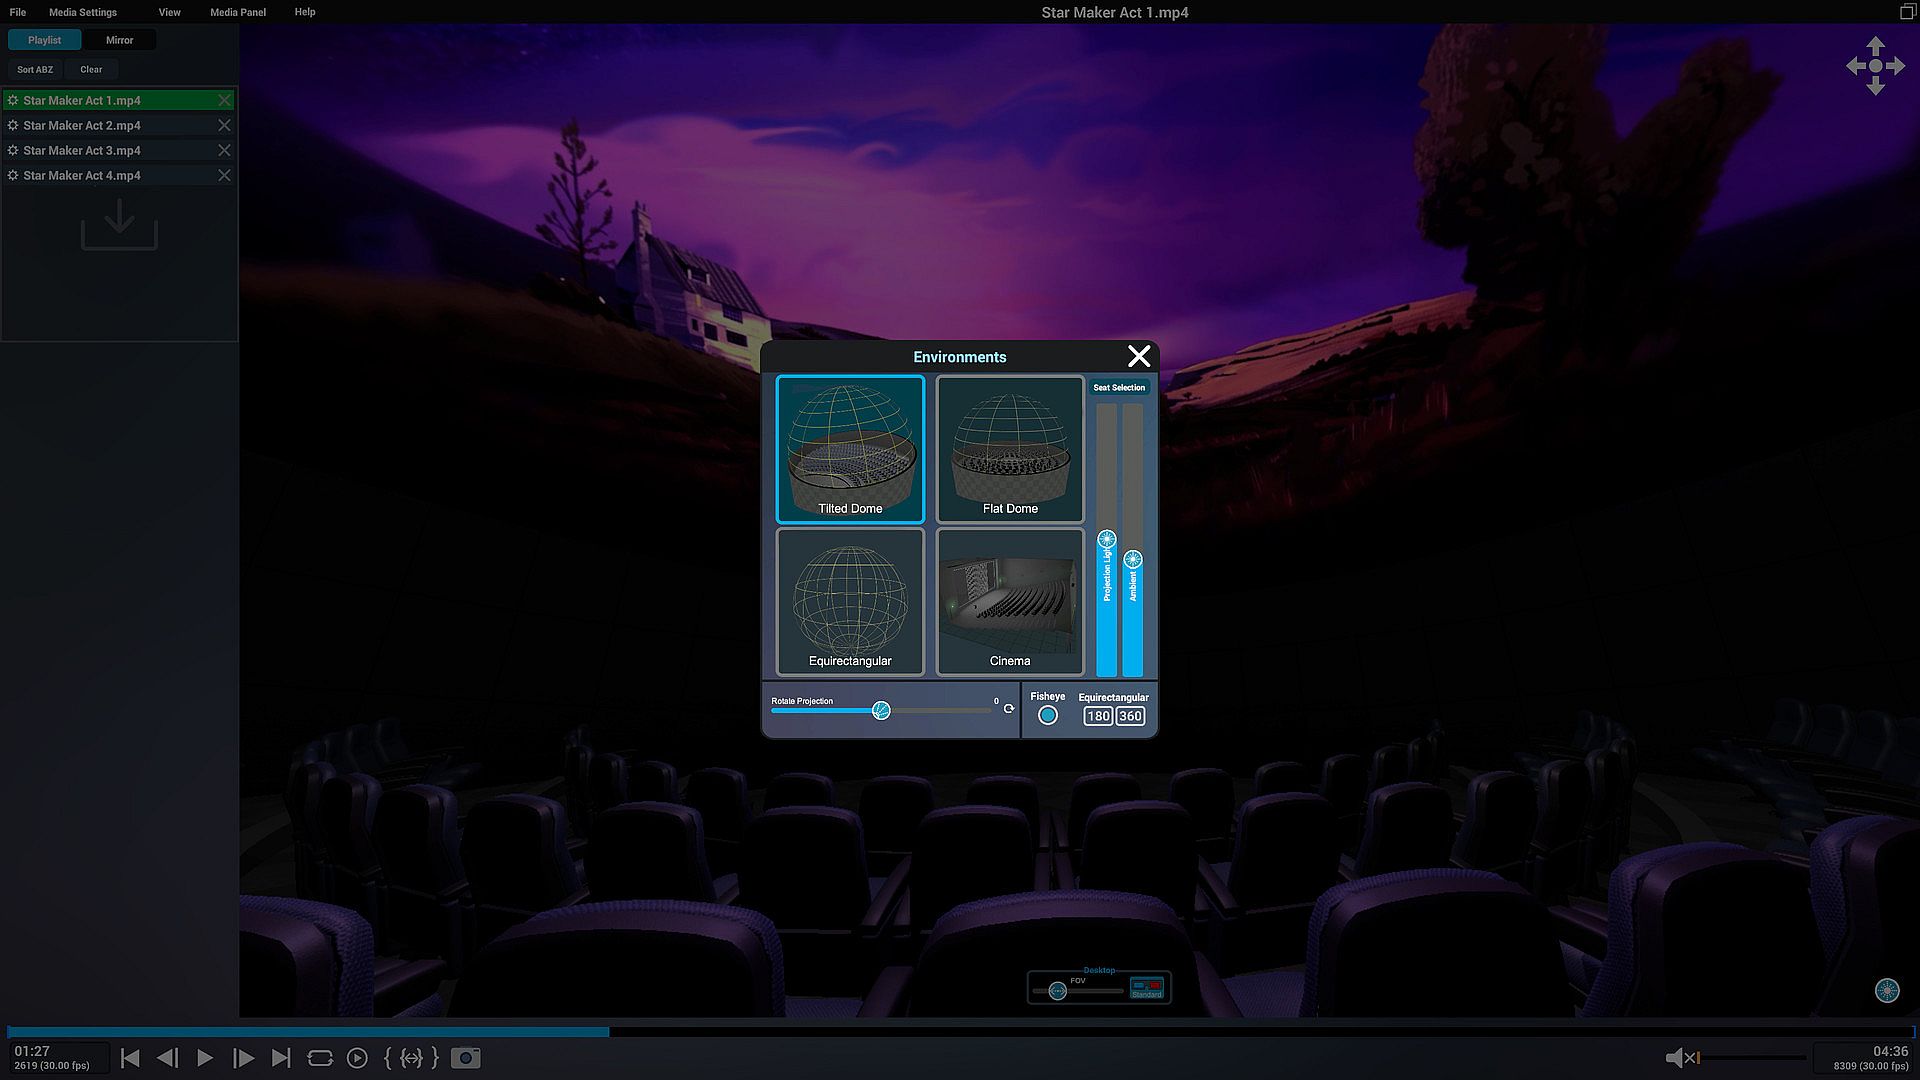Skip to the next playlist track
Image resolution: width=1920 pixels, height=1080 pixels.
[281, 1058]
